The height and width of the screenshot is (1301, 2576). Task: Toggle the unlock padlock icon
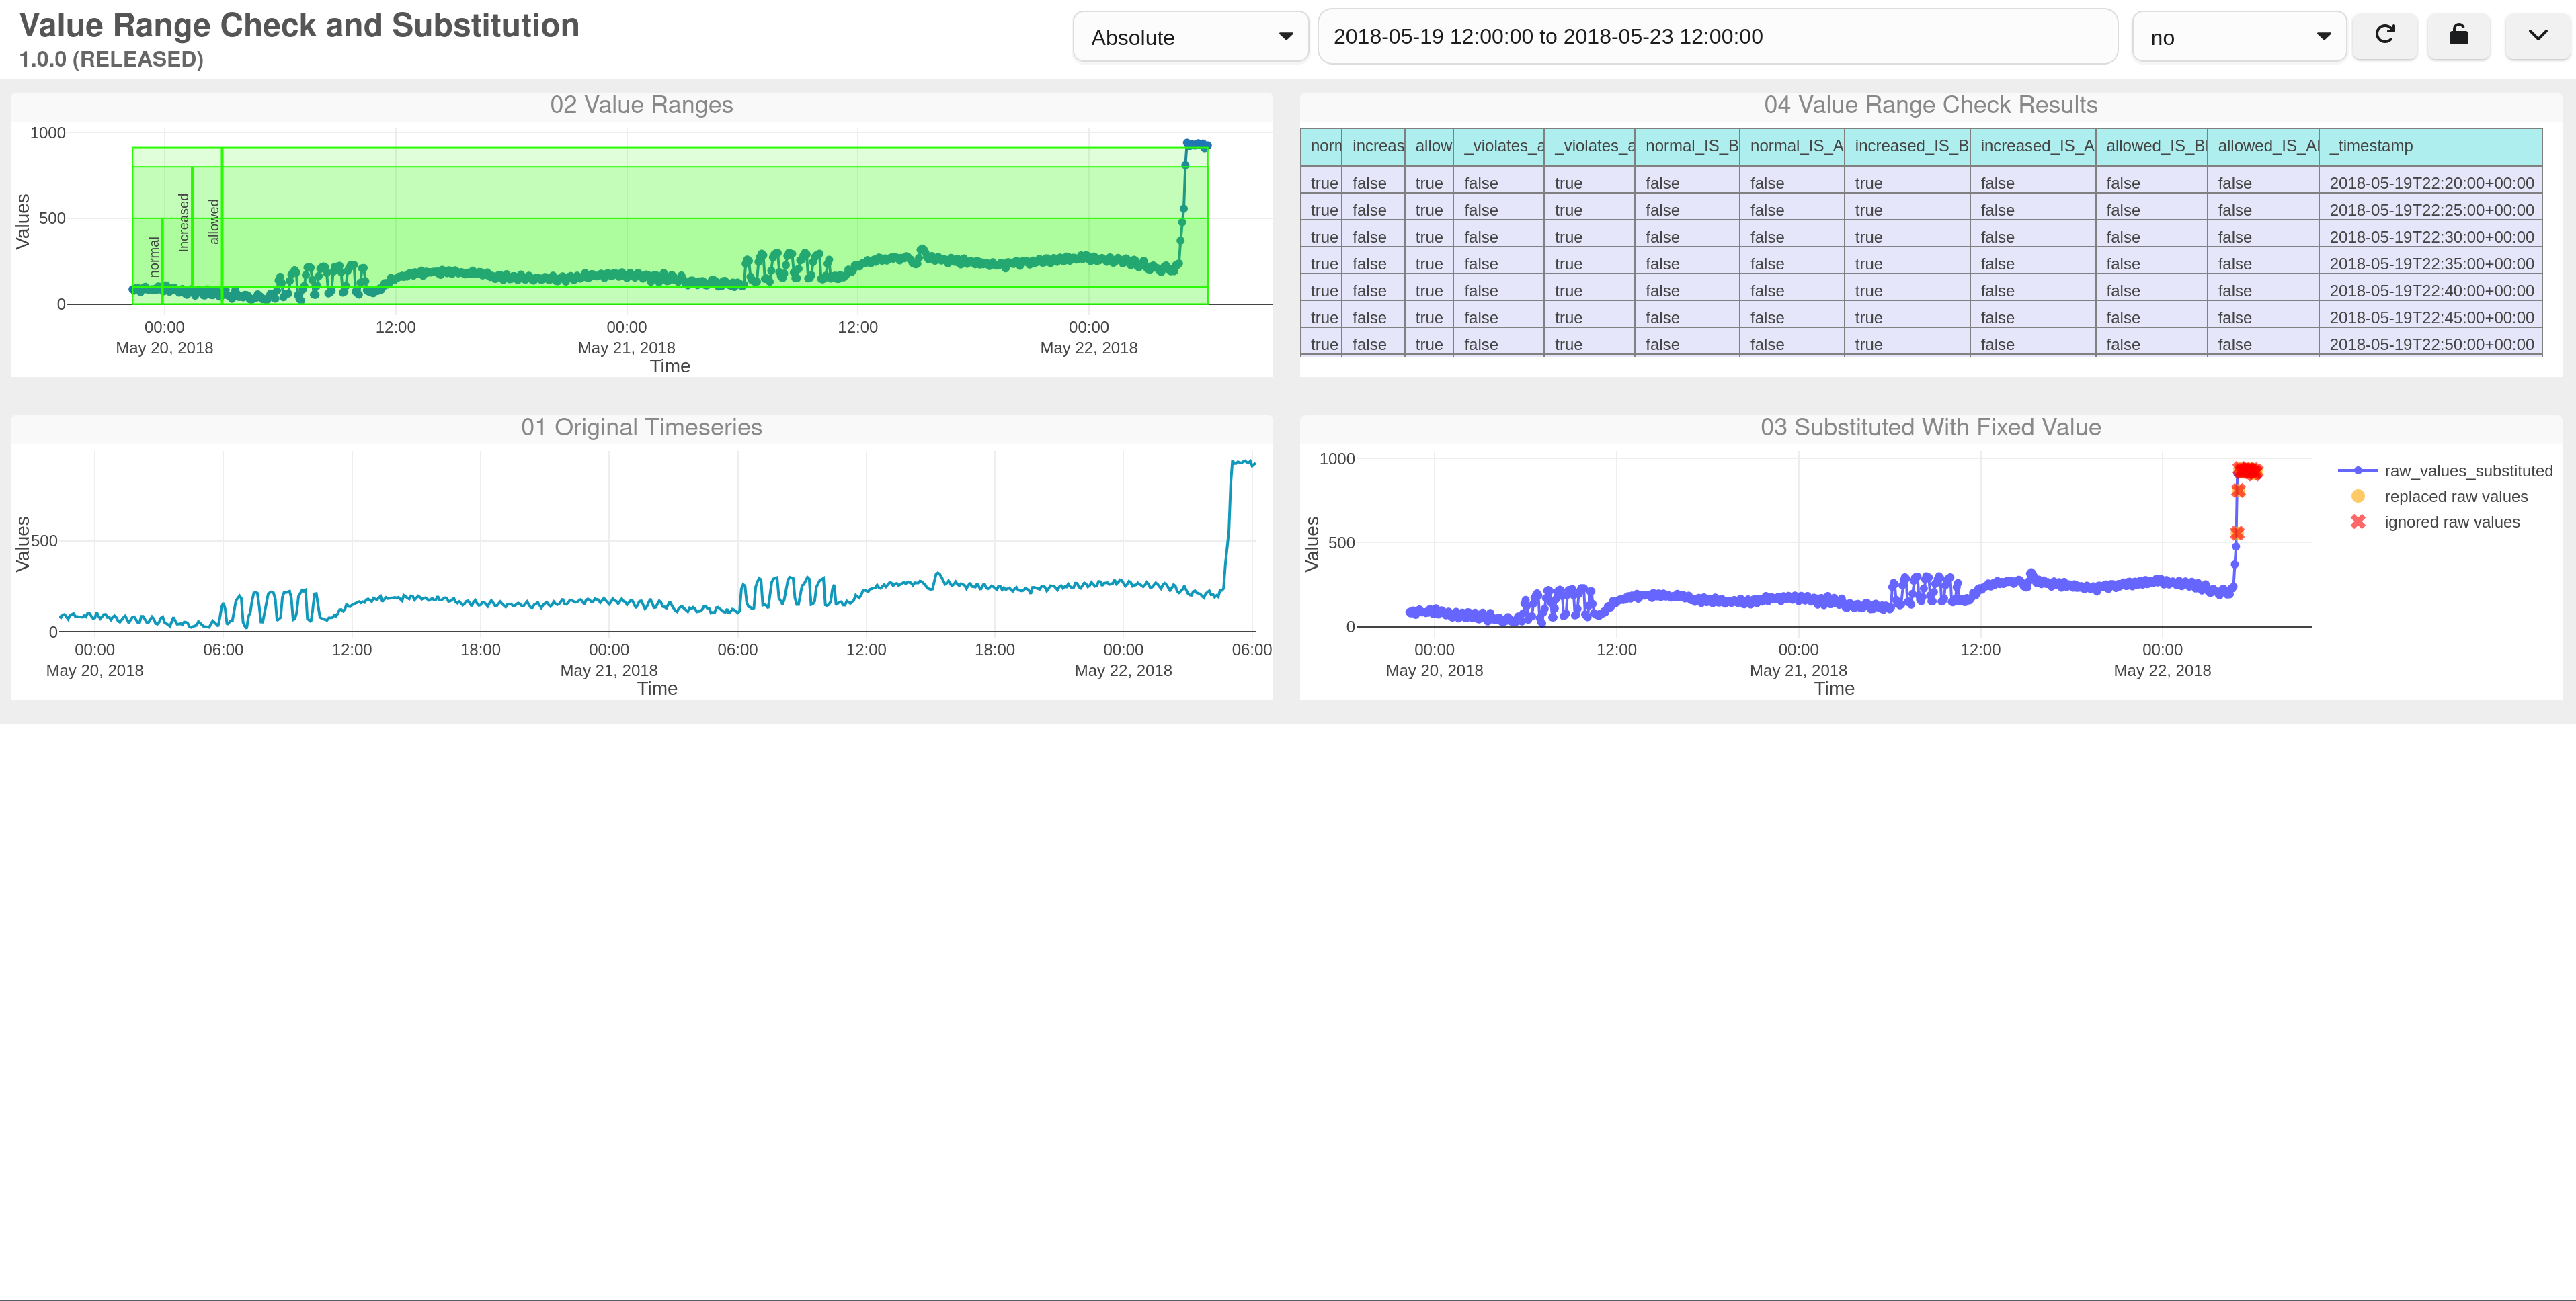pyautogui.click(x=2459, y=36)
